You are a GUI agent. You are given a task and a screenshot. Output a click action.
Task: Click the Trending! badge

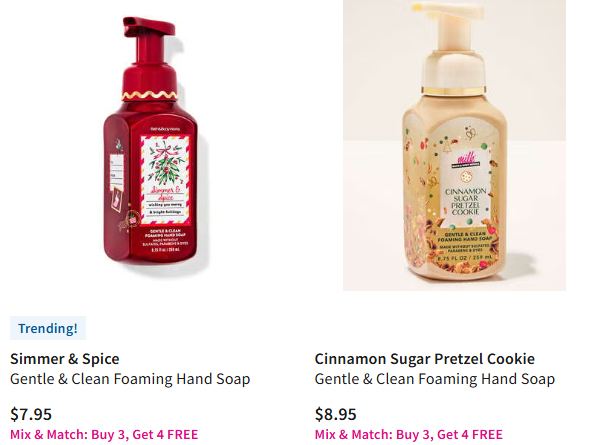[x=48, y=328]
